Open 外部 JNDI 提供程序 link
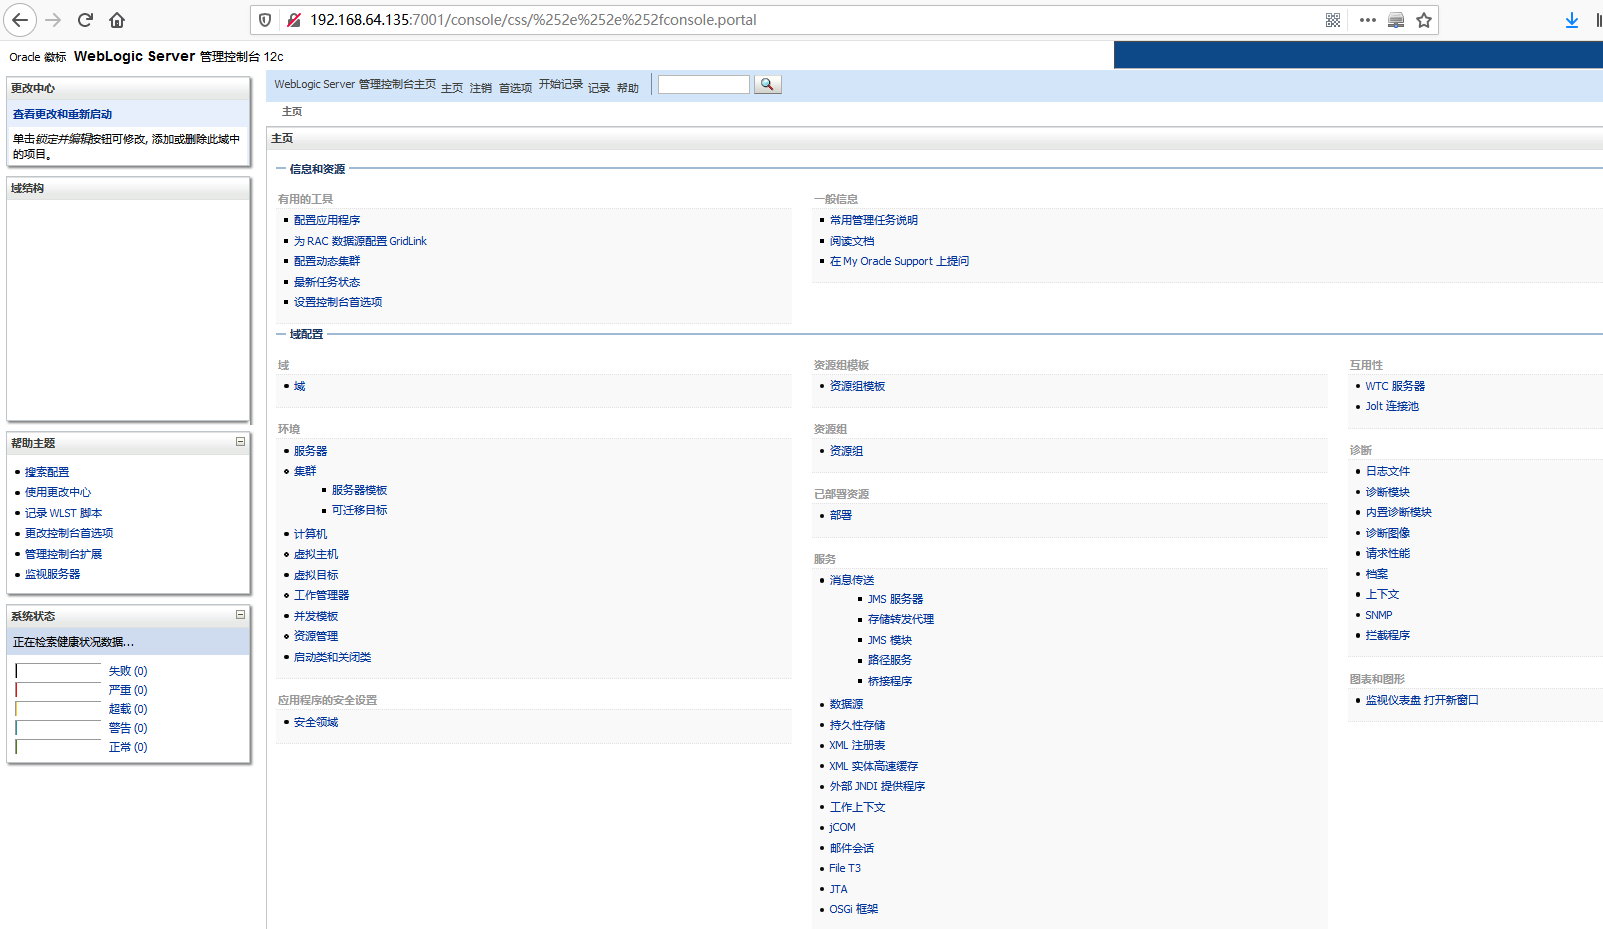Image resolution: width=1603 pixels, height=929 pixels. click(877, 786)
